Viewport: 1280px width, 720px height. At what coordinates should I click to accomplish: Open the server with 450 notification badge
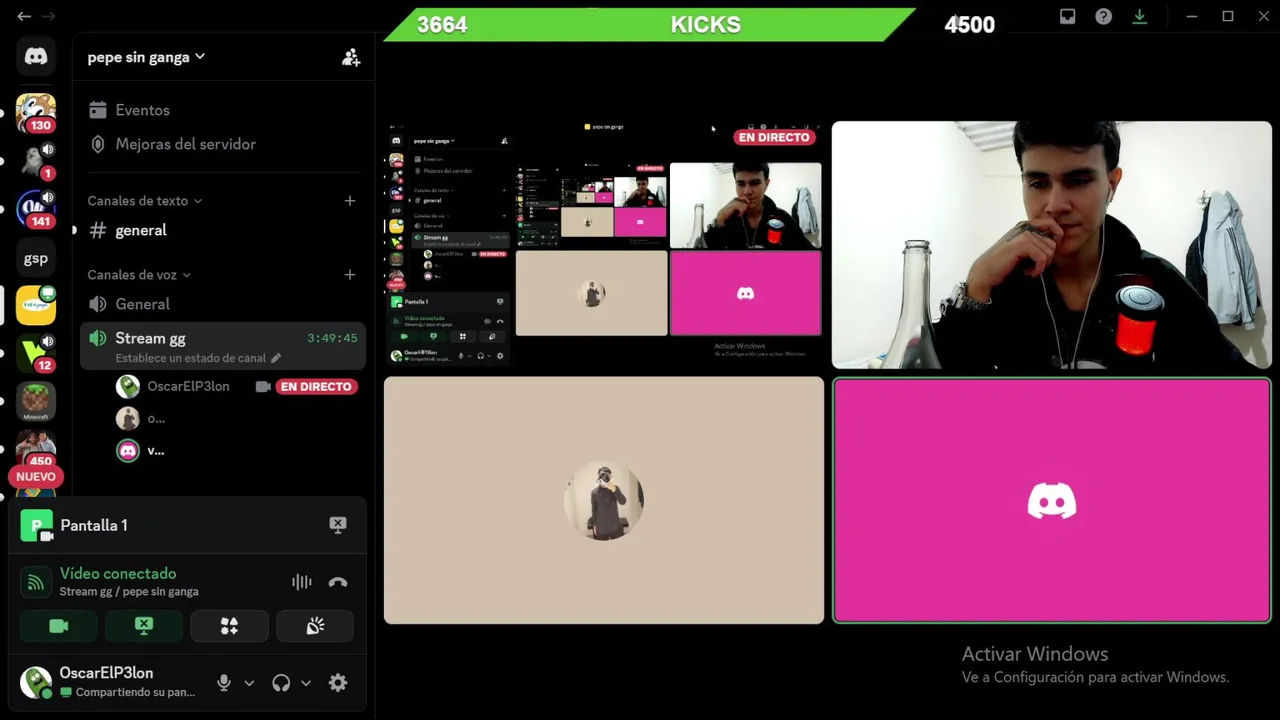(36, 449)
